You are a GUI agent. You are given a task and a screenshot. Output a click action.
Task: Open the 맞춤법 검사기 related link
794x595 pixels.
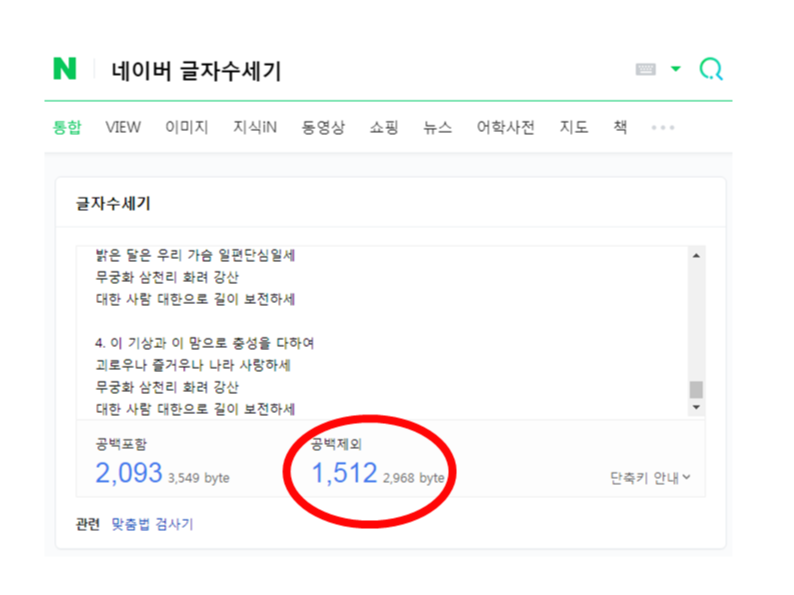point(152,524)
